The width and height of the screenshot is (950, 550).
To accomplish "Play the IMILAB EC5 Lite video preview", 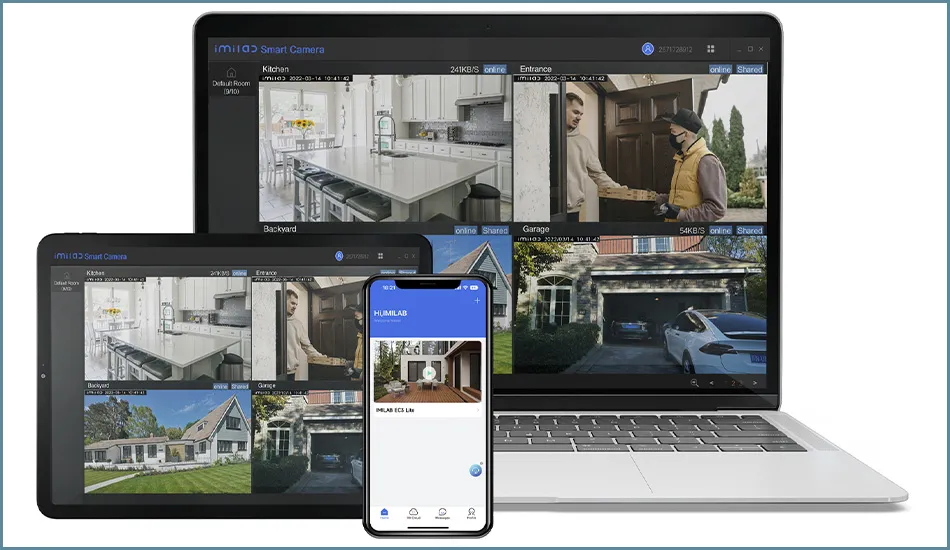I will click(428, 372).
